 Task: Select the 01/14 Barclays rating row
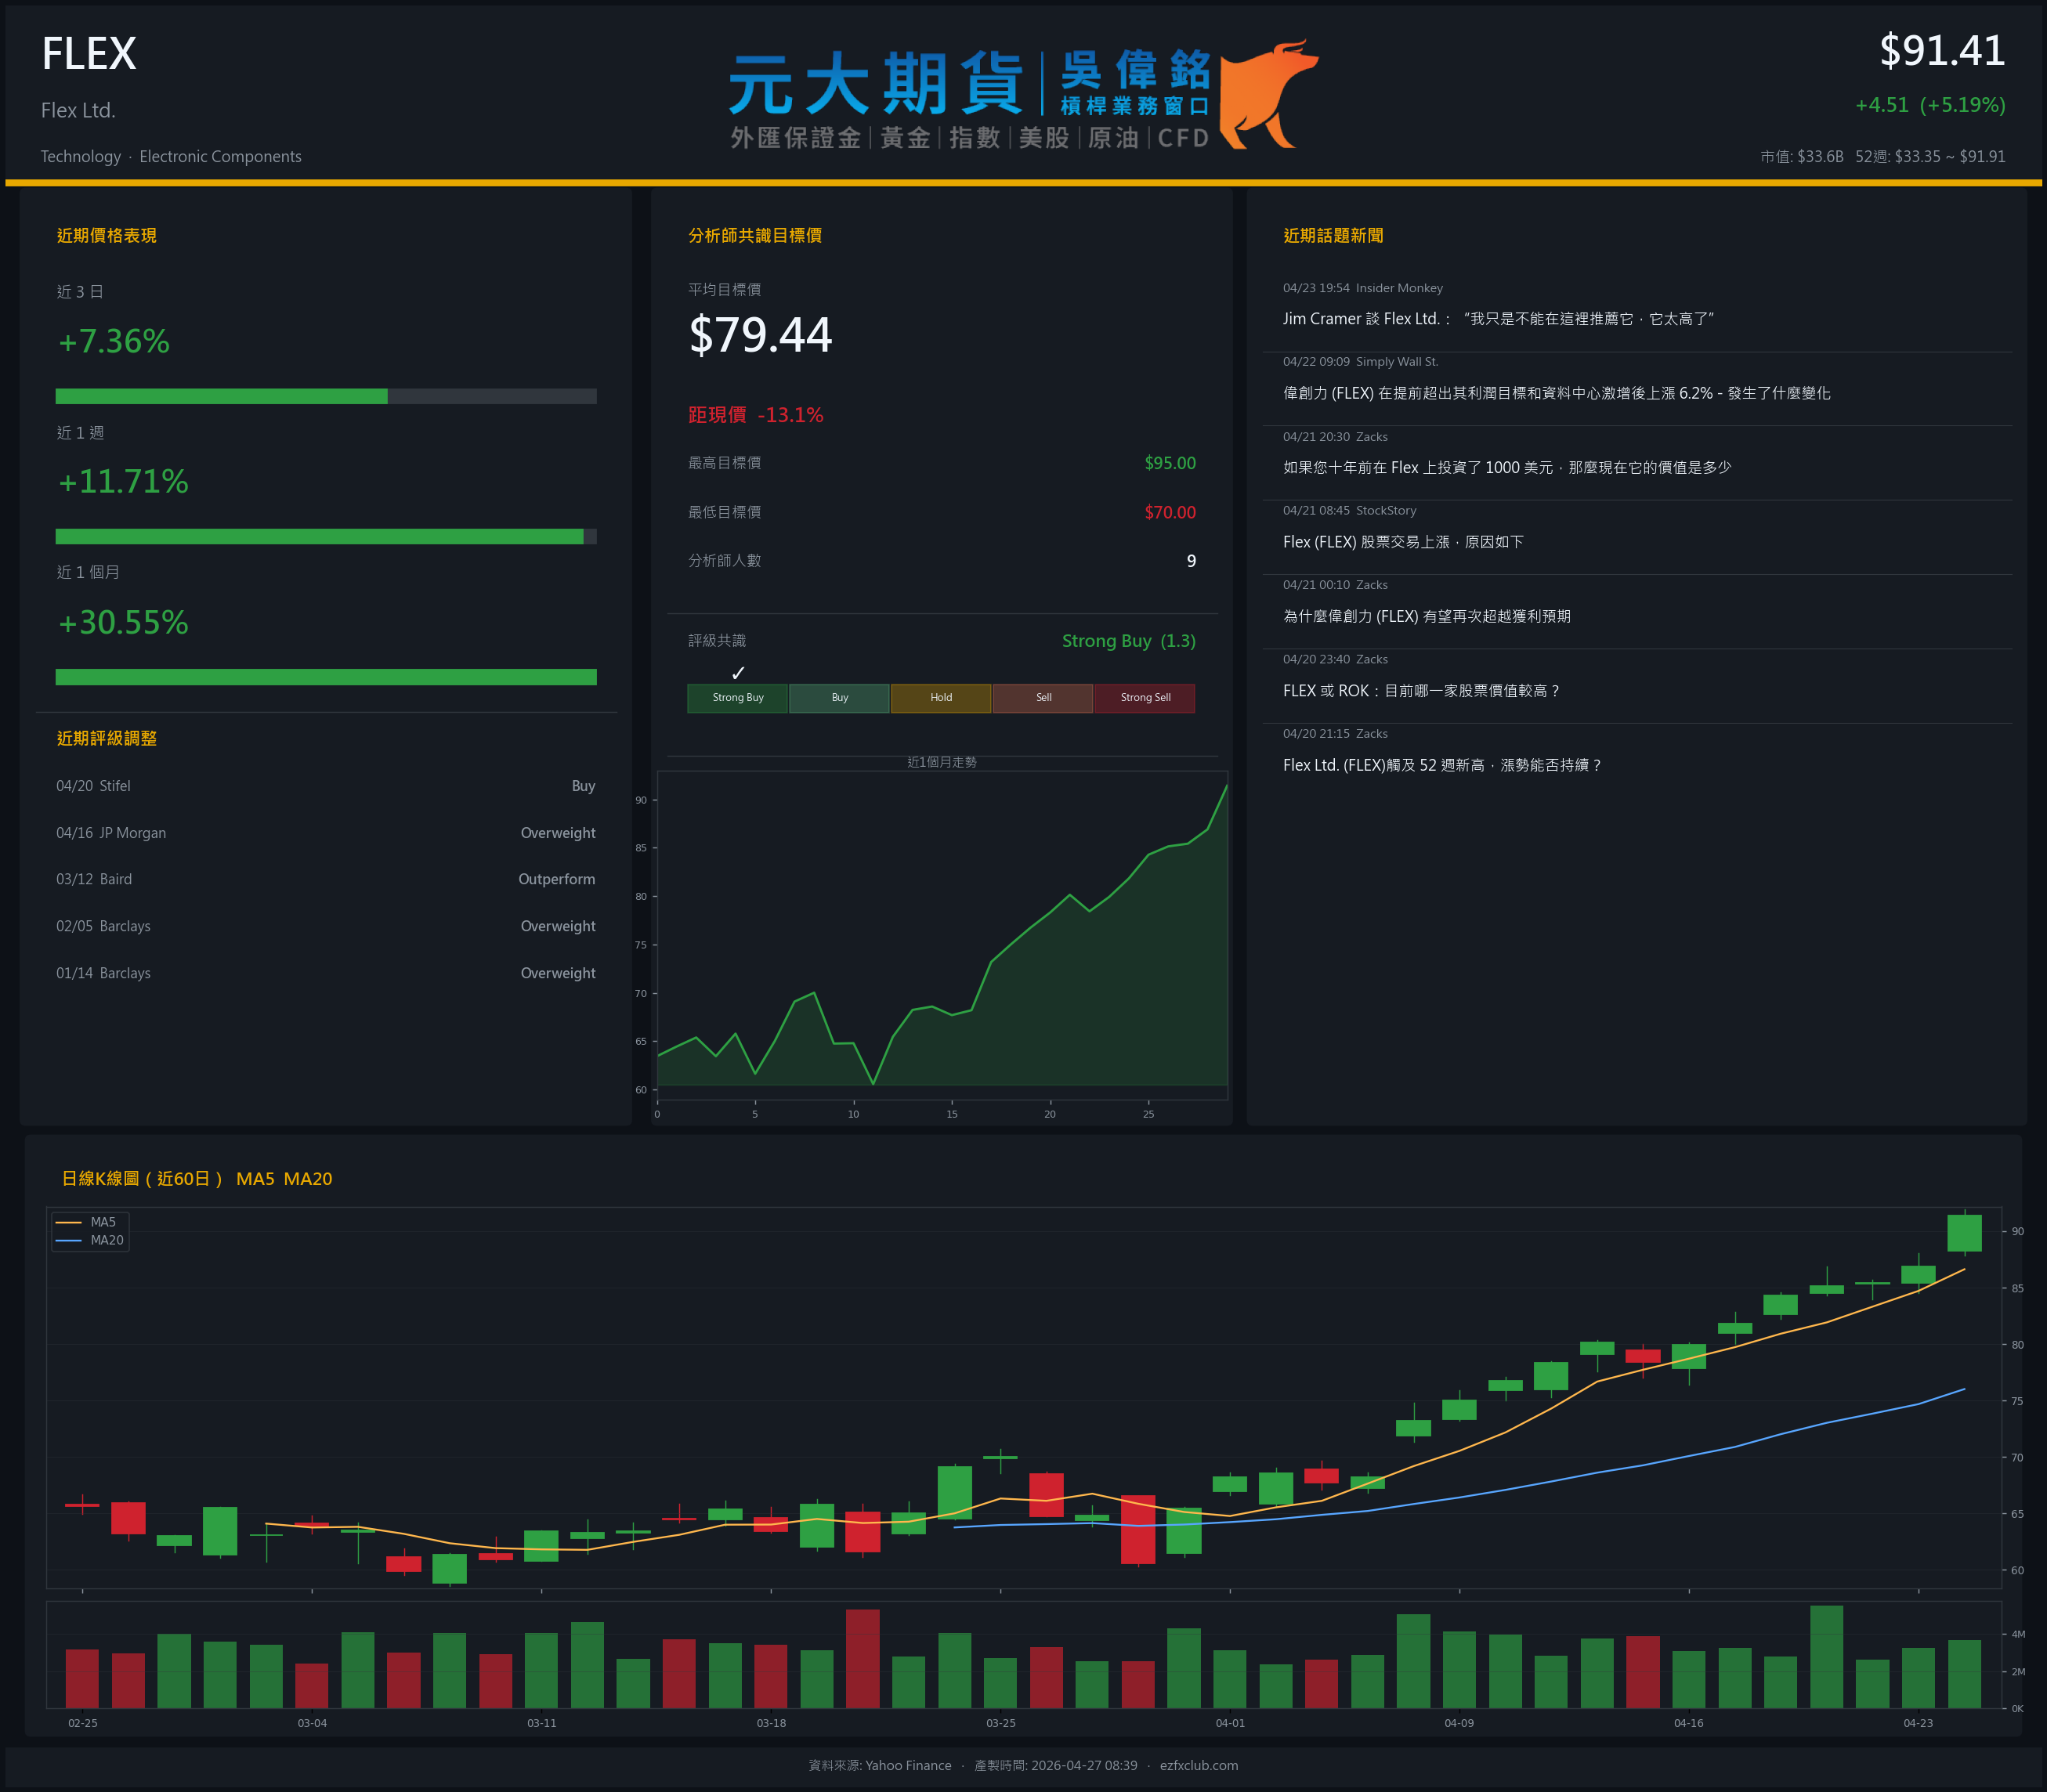click(x=326, y=973)
